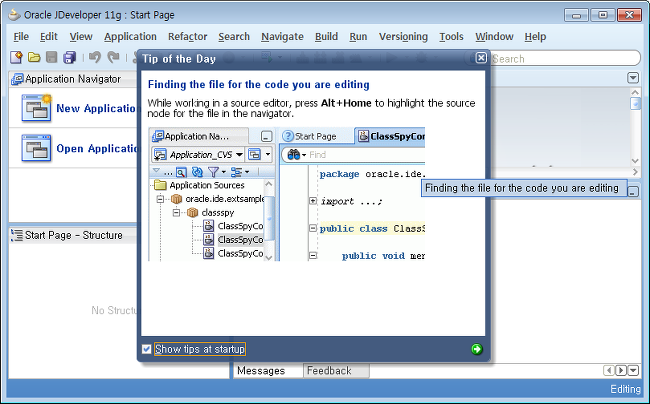Open the Tools menu
Screen dimensions: 650x404
tap(451, 36)
